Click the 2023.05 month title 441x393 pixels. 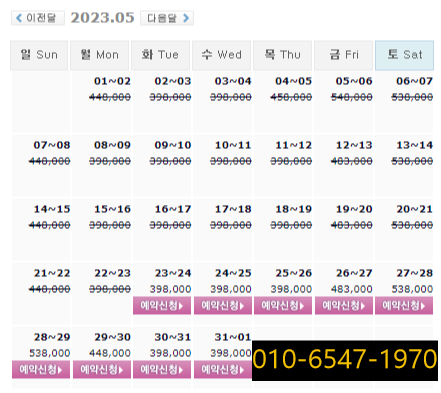click(x=103, y=18)
